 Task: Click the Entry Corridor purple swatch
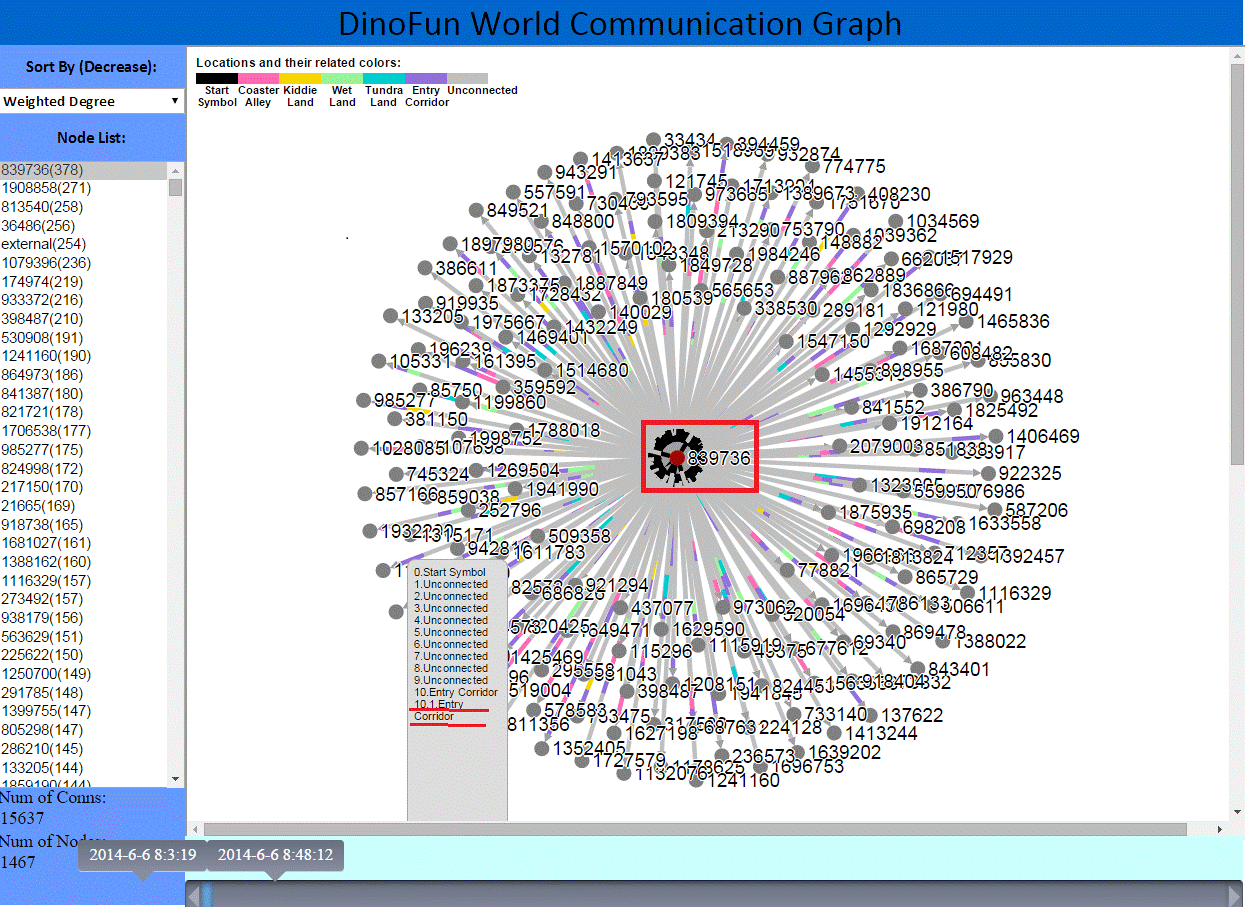tap(426, 78)
